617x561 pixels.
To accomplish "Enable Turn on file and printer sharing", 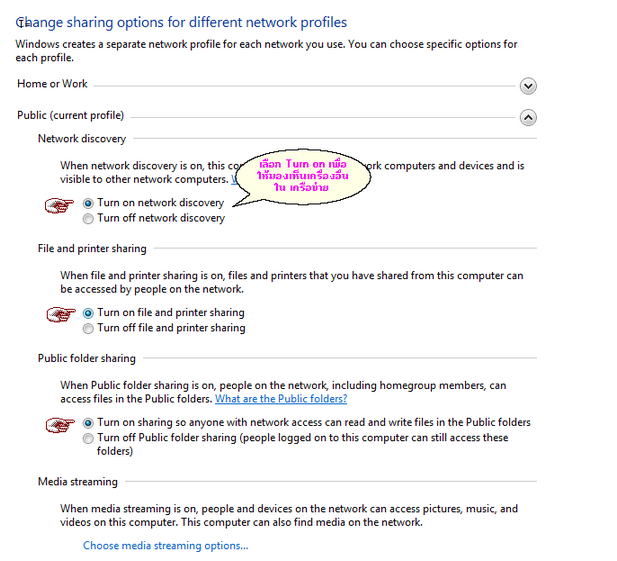I will pyautogui.click(x=89, y=313).
